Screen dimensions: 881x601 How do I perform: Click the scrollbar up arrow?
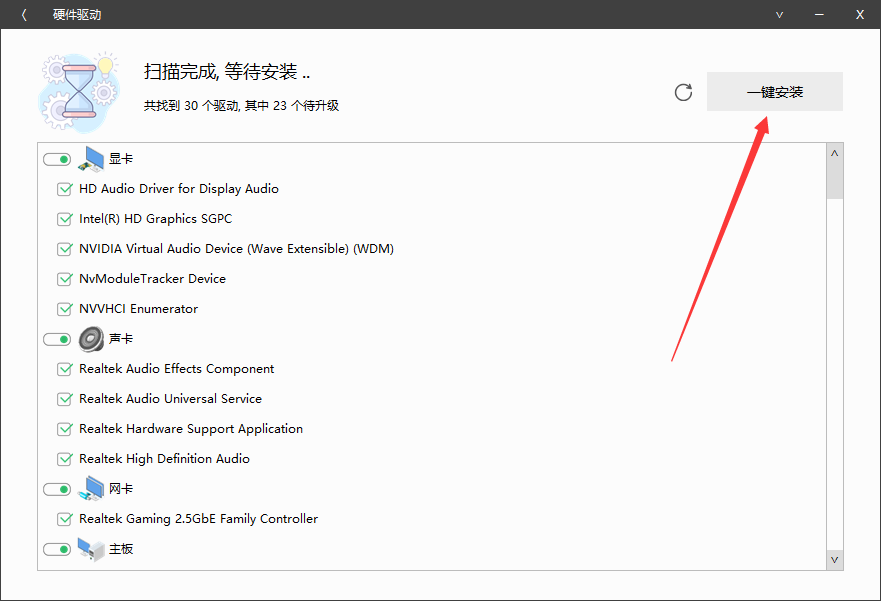835,153
